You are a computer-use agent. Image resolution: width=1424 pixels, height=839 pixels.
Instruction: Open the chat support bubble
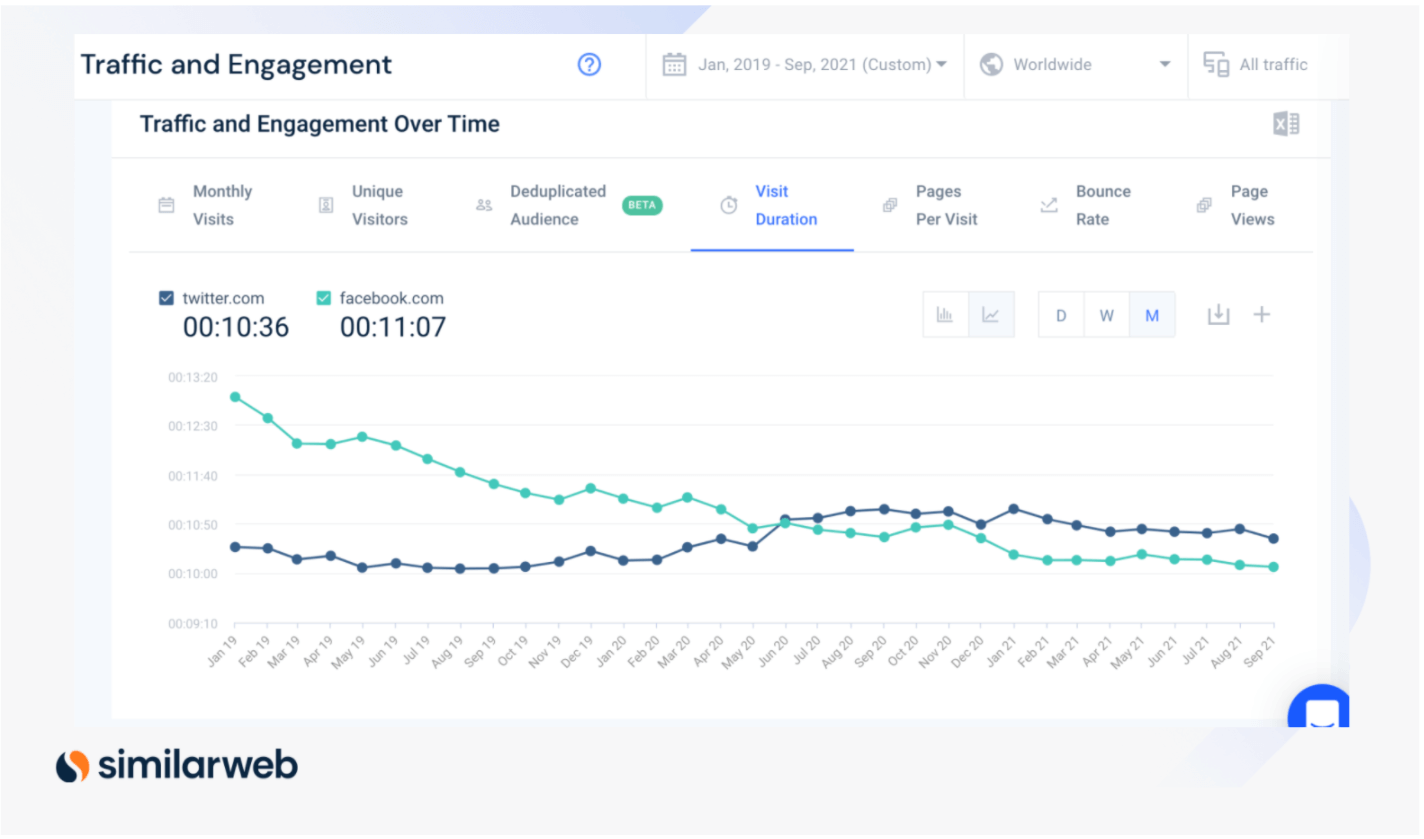click(x=1320, y=712)
